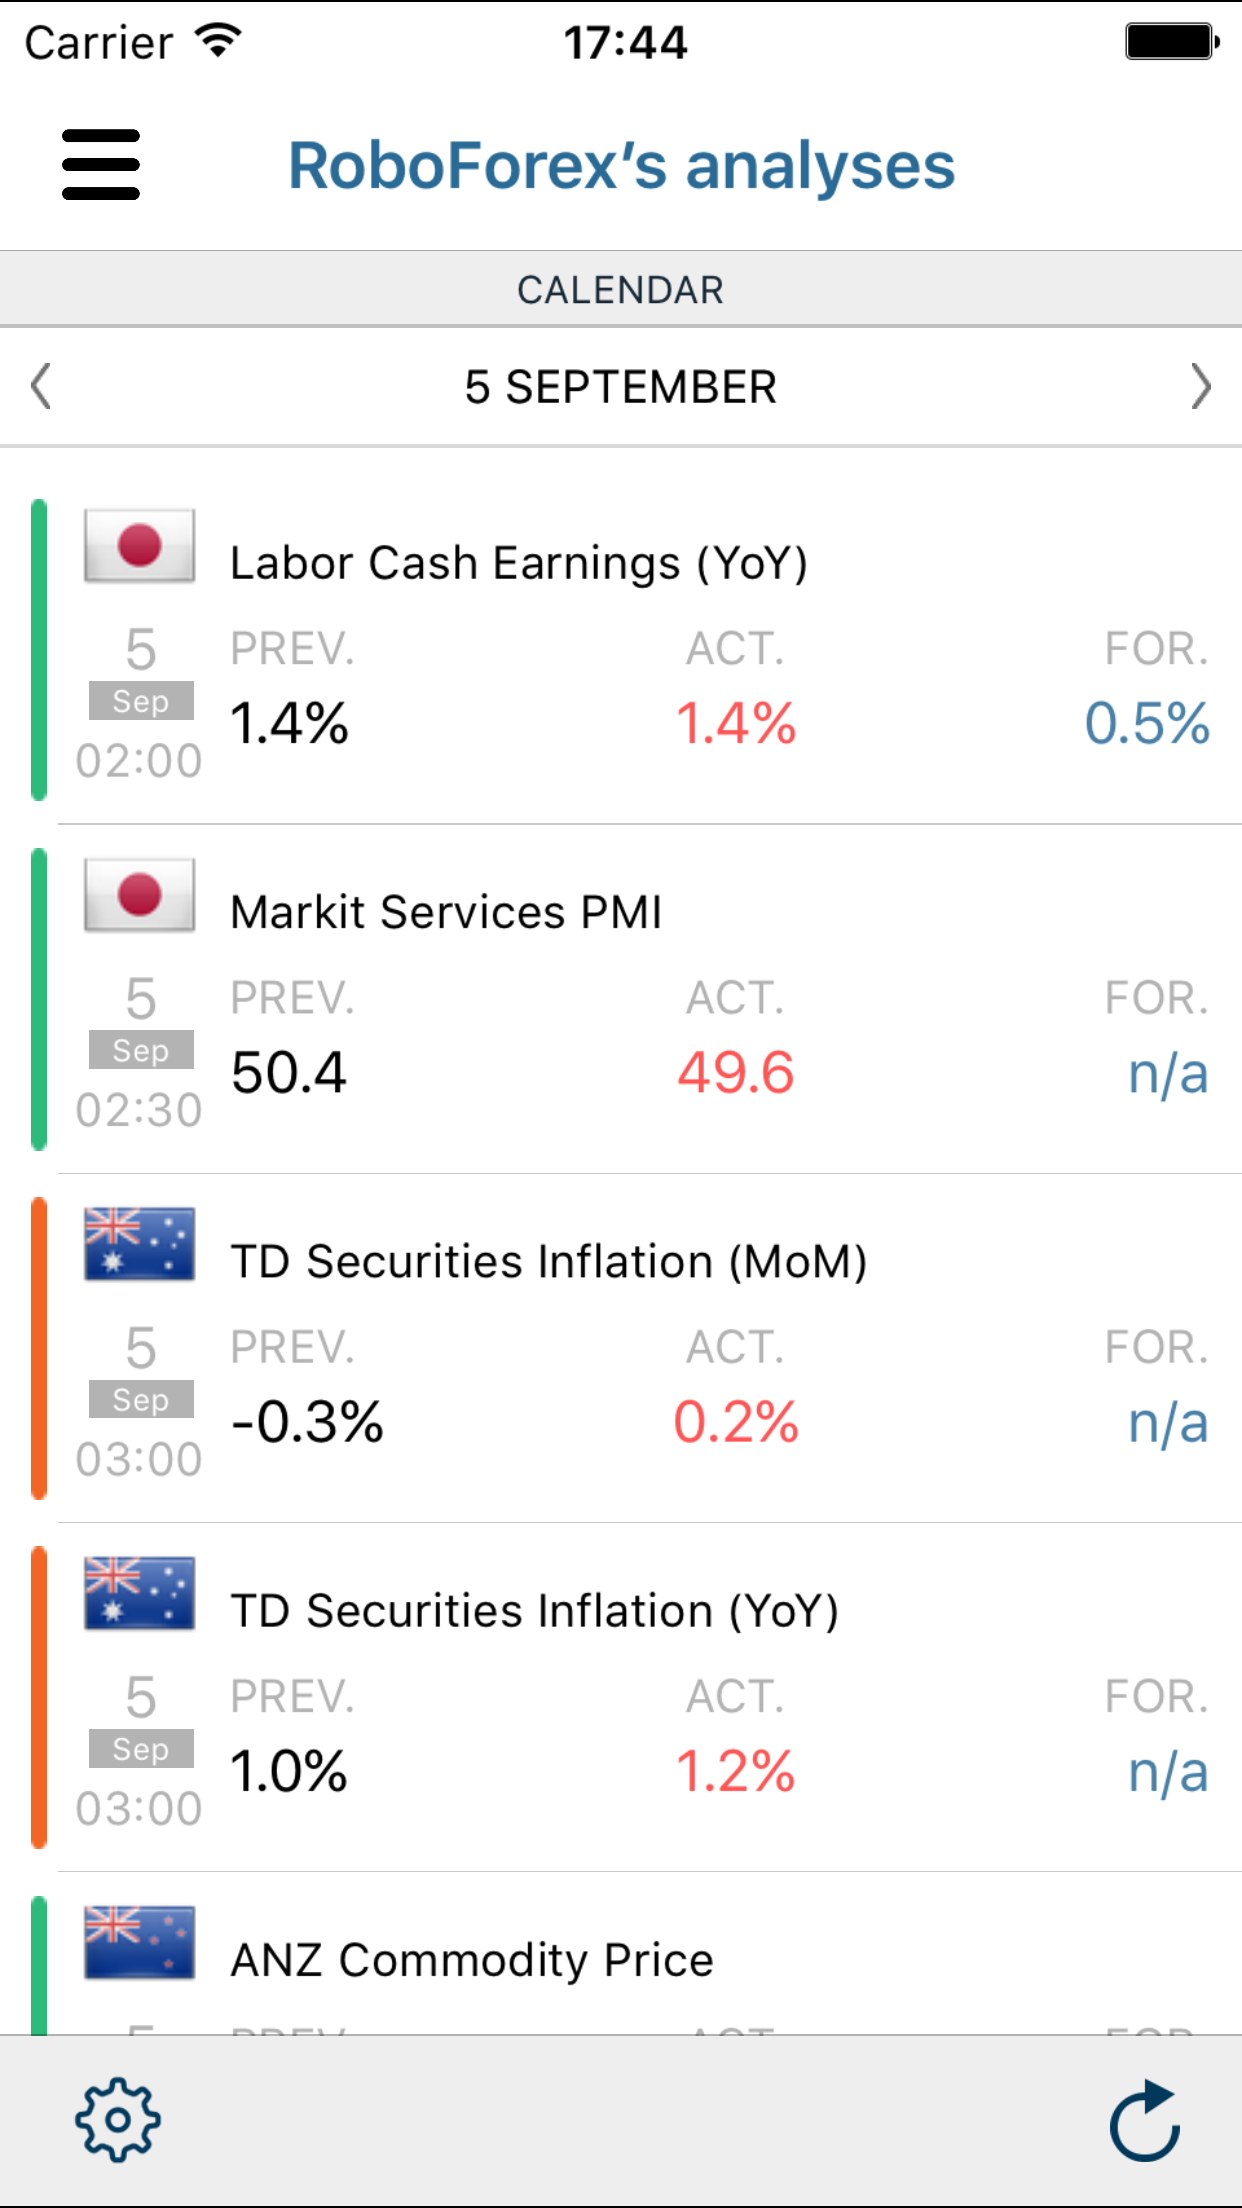The image size is (1242, 2208).
Task: Open Markit Services PMI event
Action: click(x=446, y=912)
